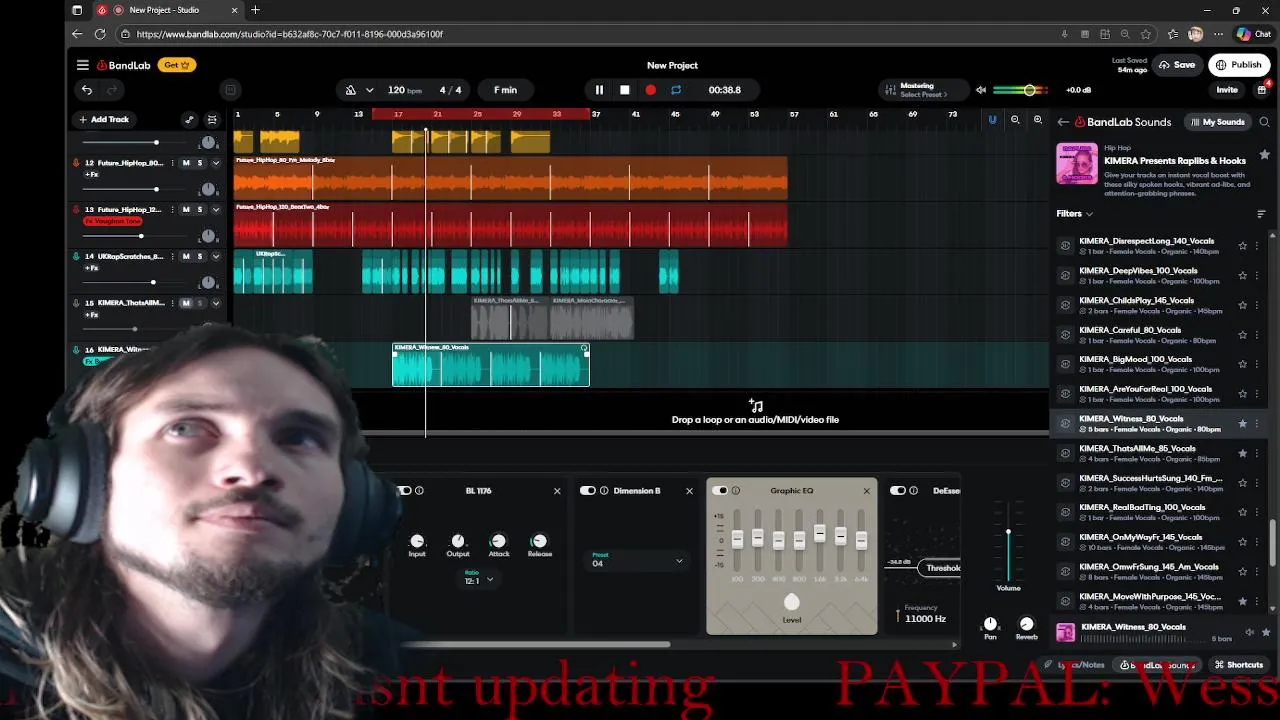Solo track 12 Future_HipHop
The height and width of the screenshot is (720, 1280).
(x=199, y=163)
